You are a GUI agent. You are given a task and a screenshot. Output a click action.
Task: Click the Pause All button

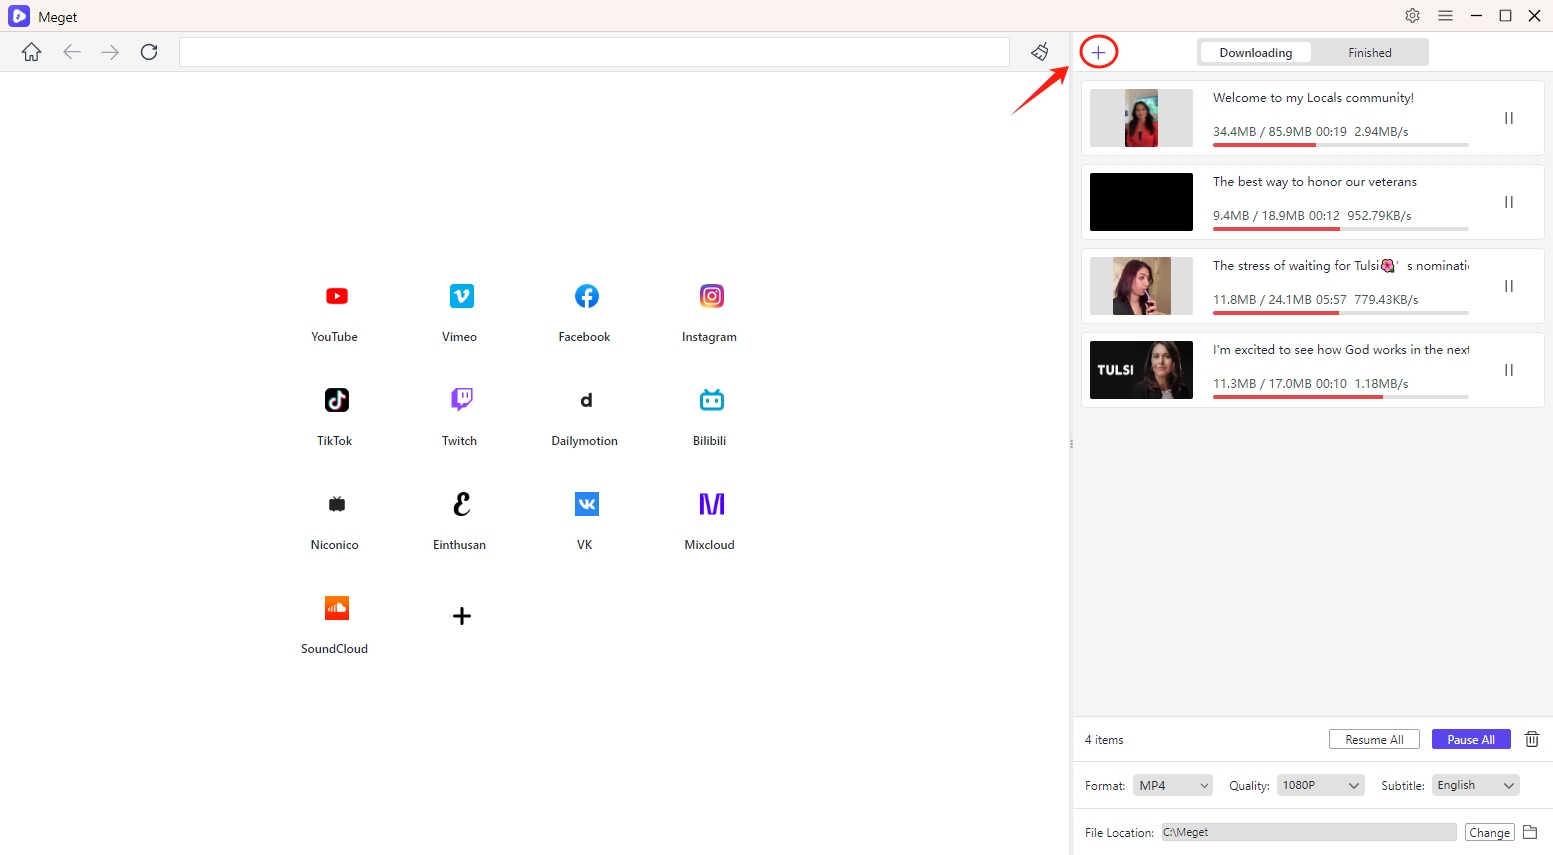pyautogui.click(x=1470, y=739)
